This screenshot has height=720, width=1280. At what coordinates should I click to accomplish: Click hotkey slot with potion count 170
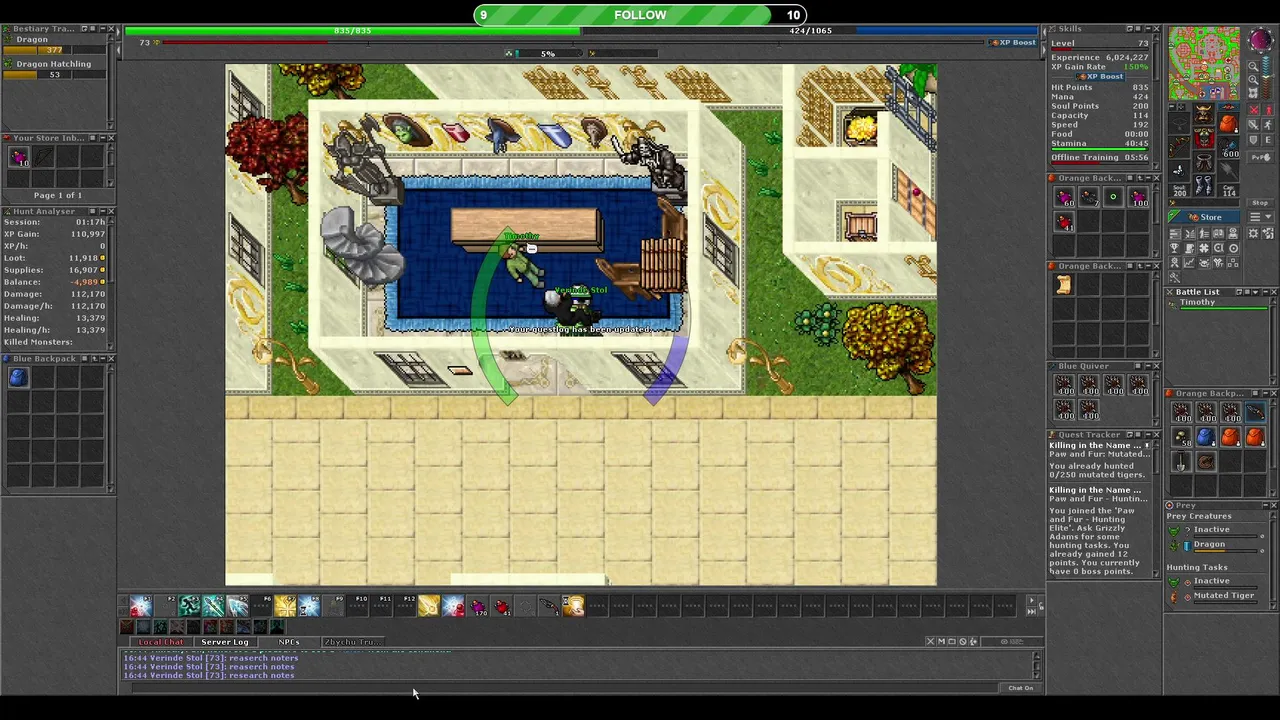(x=478, y=606)
